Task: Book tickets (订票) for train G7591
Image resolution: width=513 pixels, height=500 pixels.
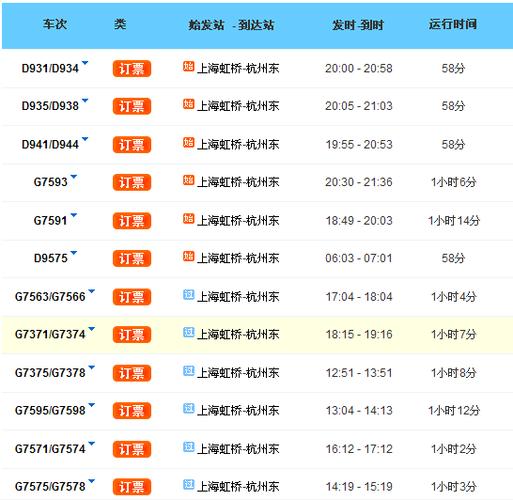Action: [x=132, y=221]
